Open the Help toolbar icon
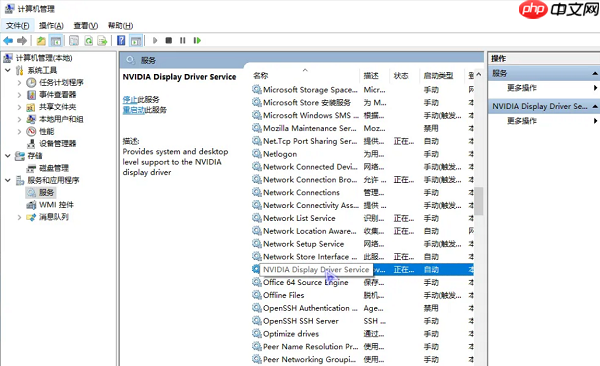 point(121,40)
